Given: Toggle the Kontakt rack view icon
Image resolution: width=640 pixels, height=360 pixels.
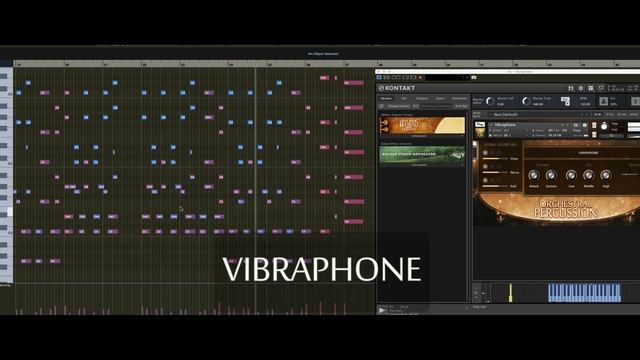Looking at the screenshot, I should tap(591, 88).
